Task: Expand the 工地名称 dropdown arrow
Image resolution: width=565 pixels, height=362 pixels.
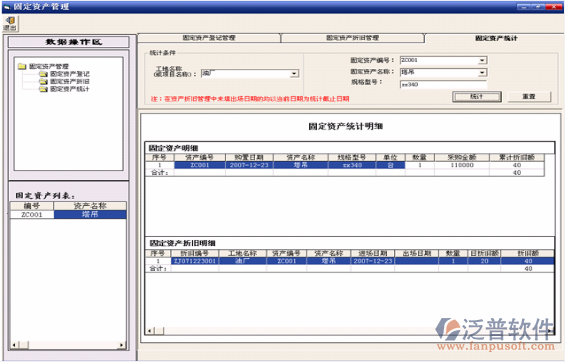Action: pyautogui.click(x=294, y=73)
